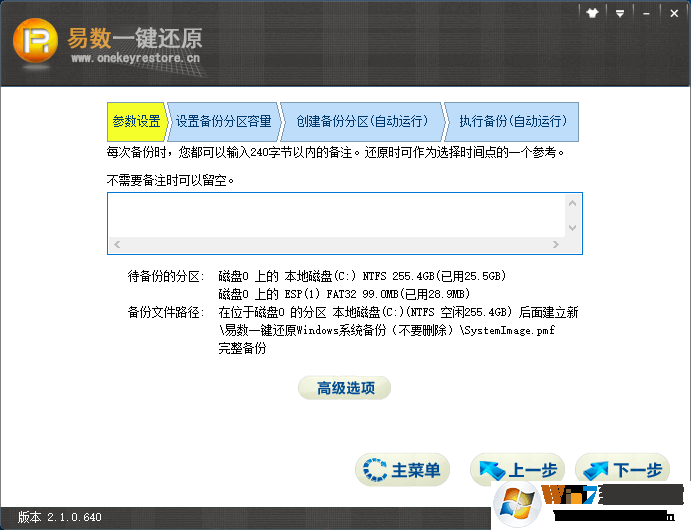
Task: Click the 高级选项 button
Action: tap(345, 388)
